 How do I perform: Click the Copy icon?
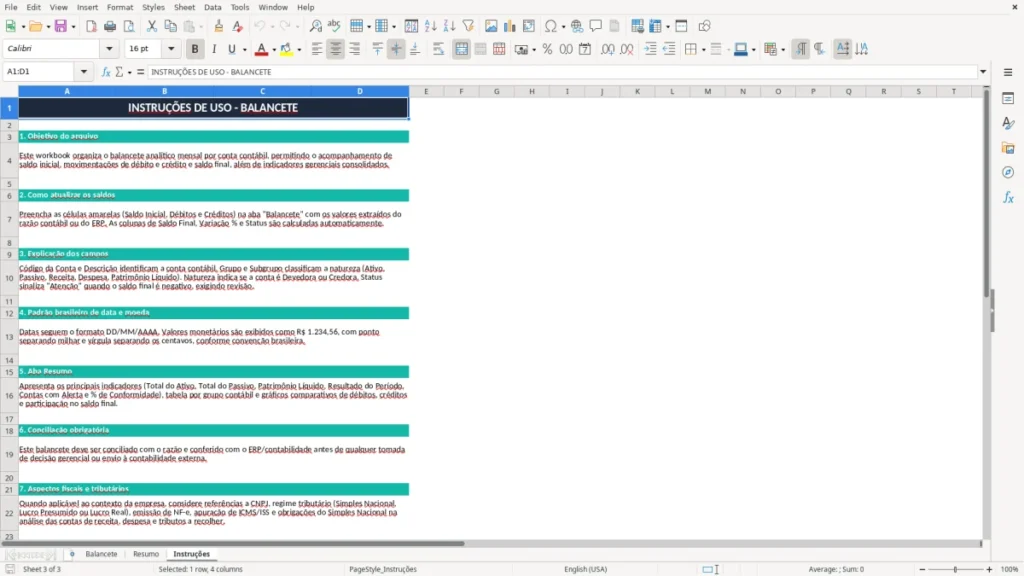pyautogui.click(x=170, y=26)
